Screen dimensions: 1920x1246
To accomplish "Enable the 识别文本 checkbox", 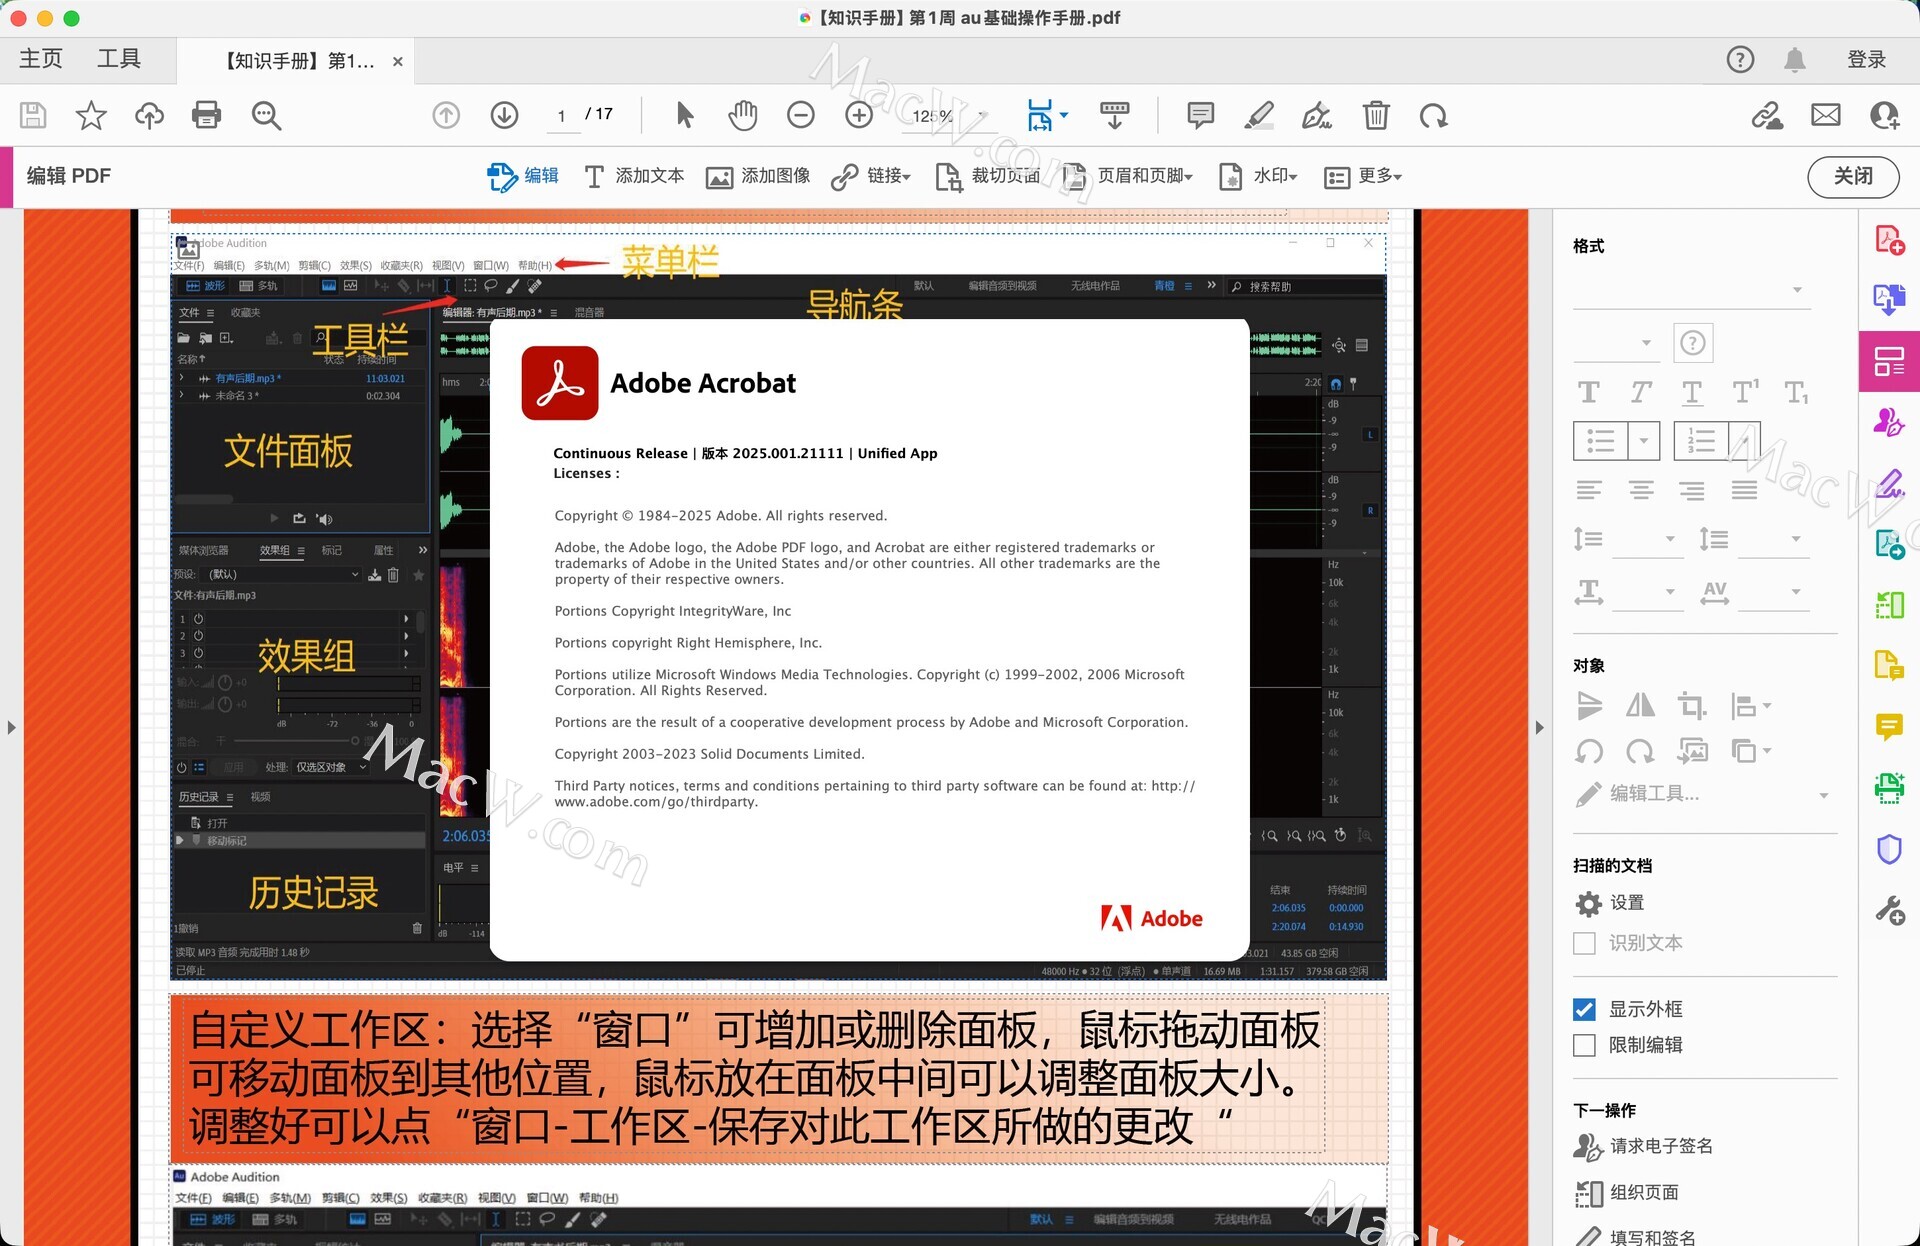I will [x=1584, y=943].
